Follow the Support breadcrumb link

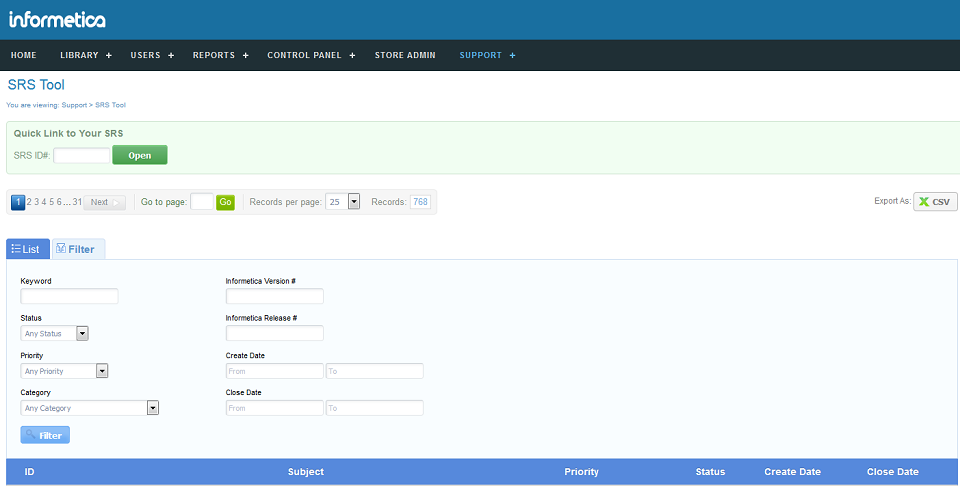[x=74, y=105]
